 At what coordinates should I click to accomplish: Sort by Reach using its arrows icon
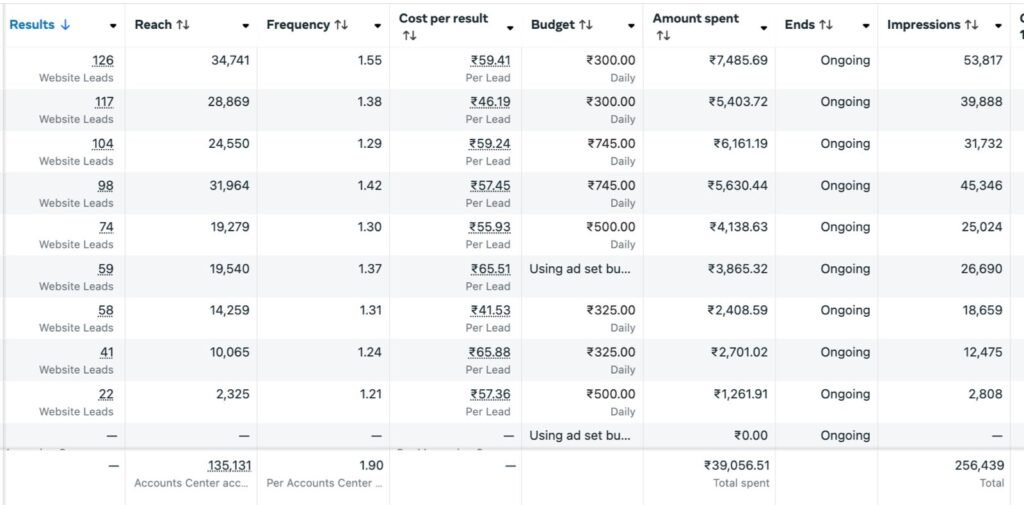pyautogui.click(x=183, y=25)
